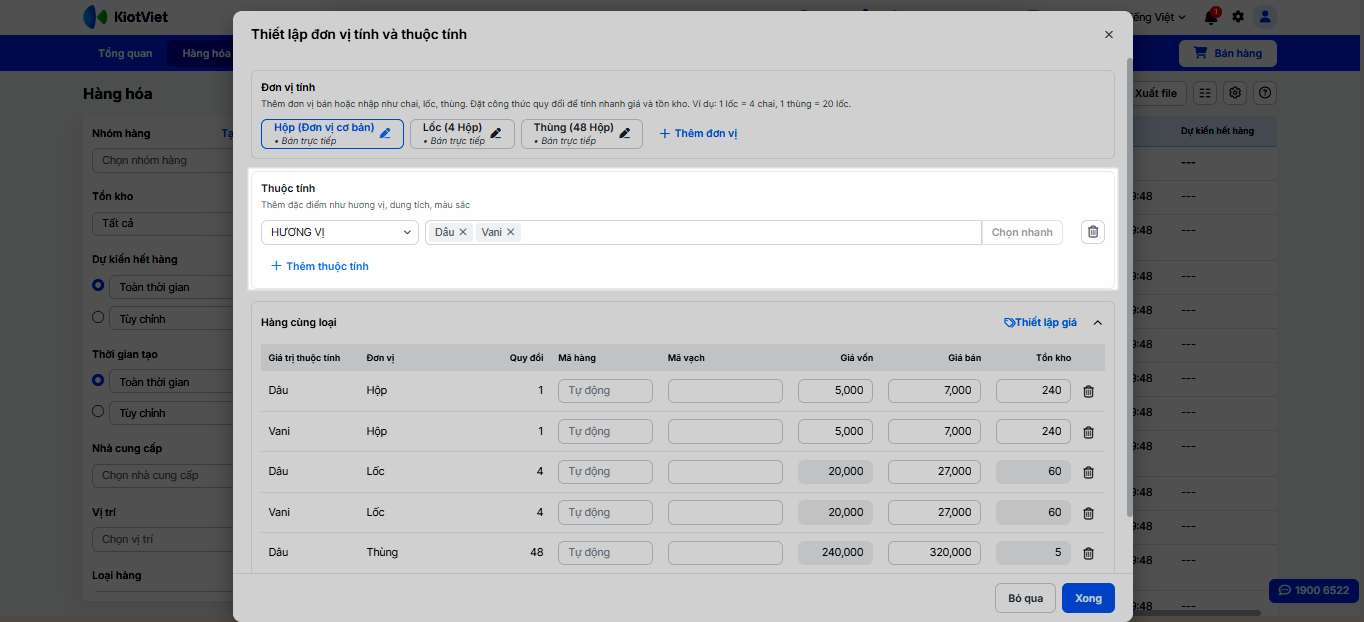Select Toàn thời gian under Dự kiến hết hàng
Viewport: 1364px width, 622px height.
click(98, 286)
